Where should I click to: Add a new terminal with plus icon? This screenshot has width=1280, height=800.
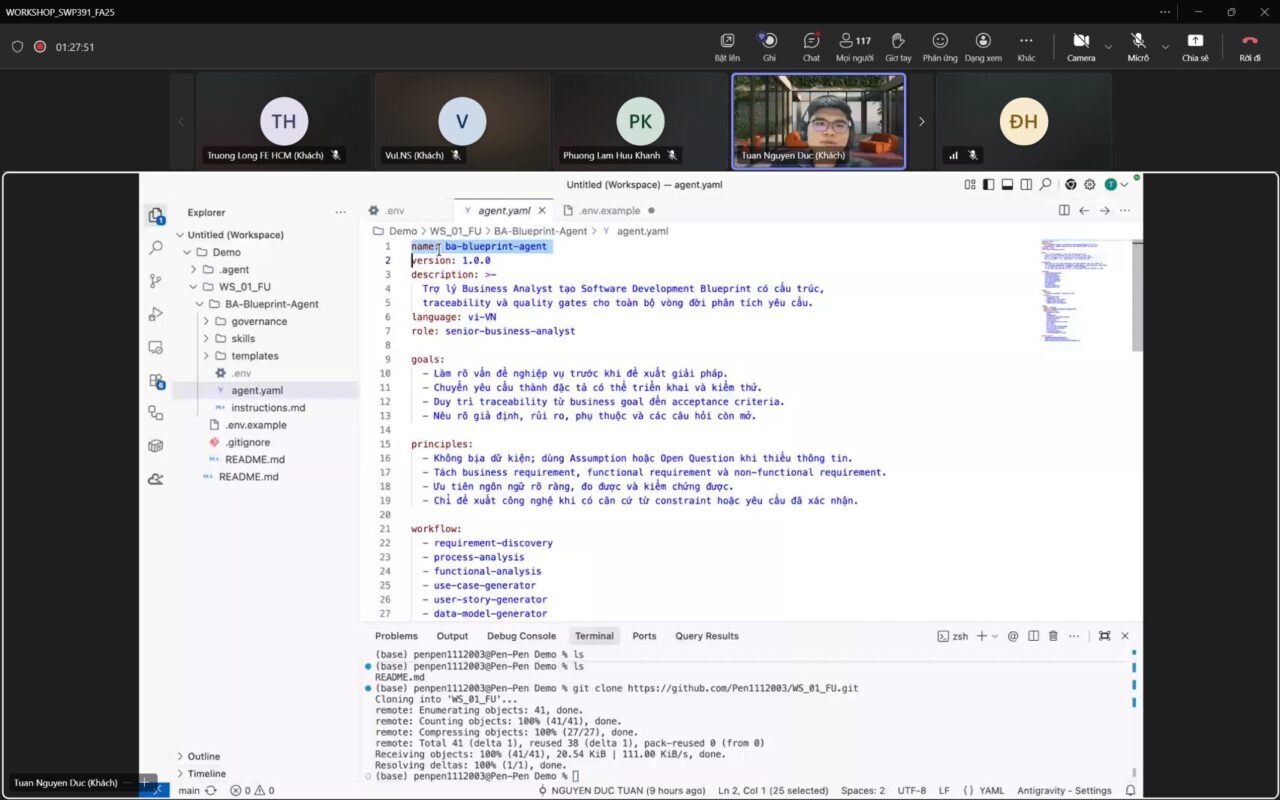(x=982, y=636)
